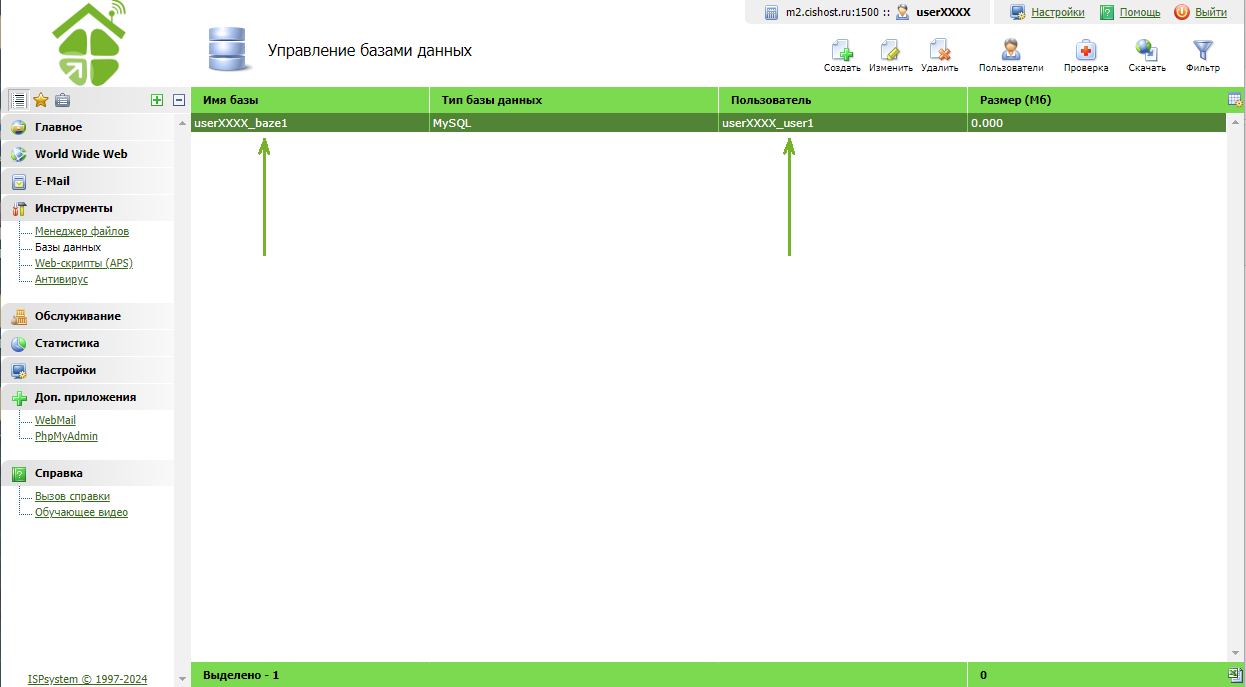Open the Менеджер файлов link
This screenshot has height=687, width=1246.
(82, 231)
